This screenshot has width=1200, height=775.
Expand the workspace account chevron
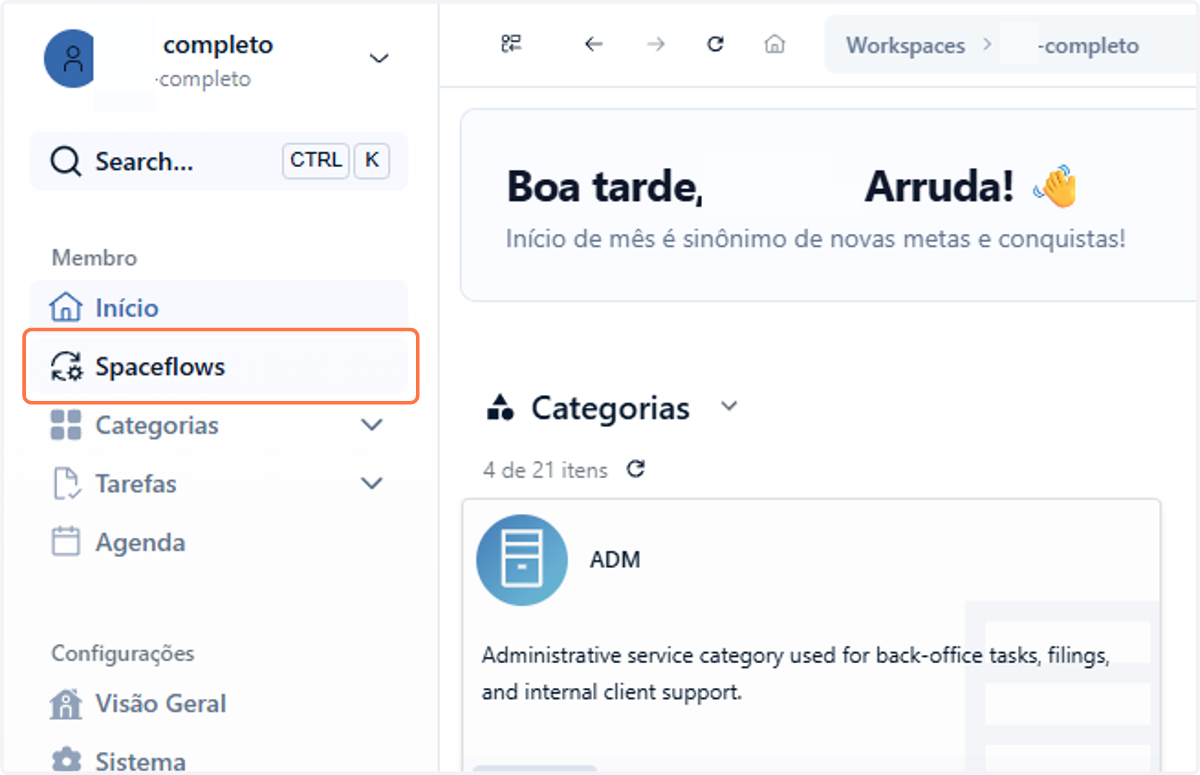pyautogui.click(x=379, y=58)
